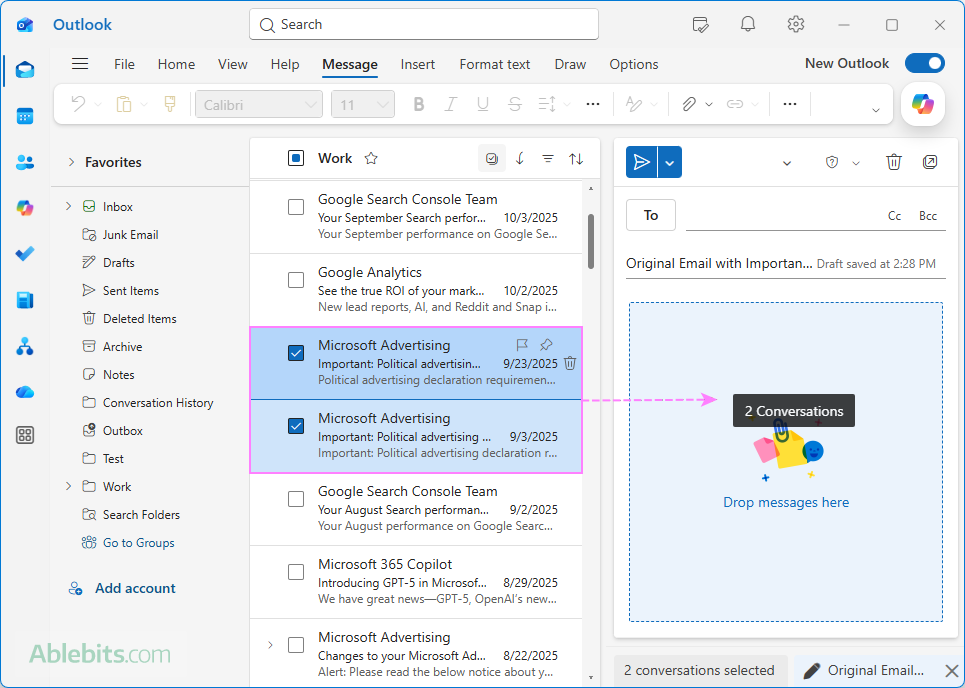965x688 pixels.
Task: Apply strikethrough formatting
Action: (514, 103)
